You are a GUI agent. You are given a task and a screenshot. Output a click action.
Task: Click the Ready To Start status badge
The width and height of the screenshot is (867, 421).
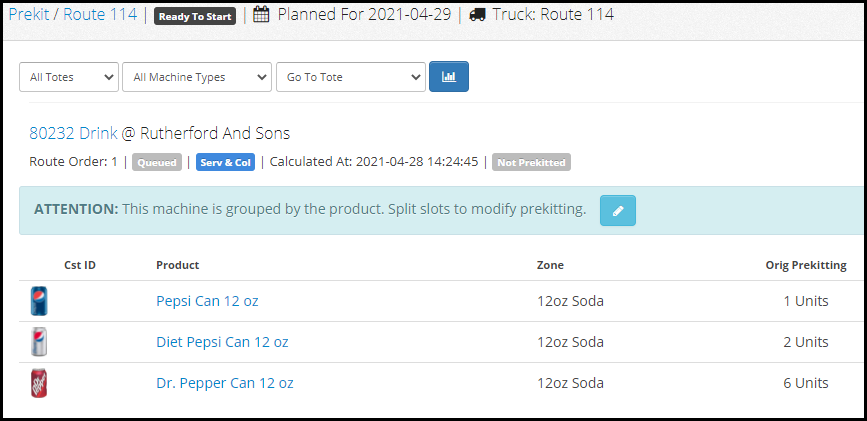[195, 16]
